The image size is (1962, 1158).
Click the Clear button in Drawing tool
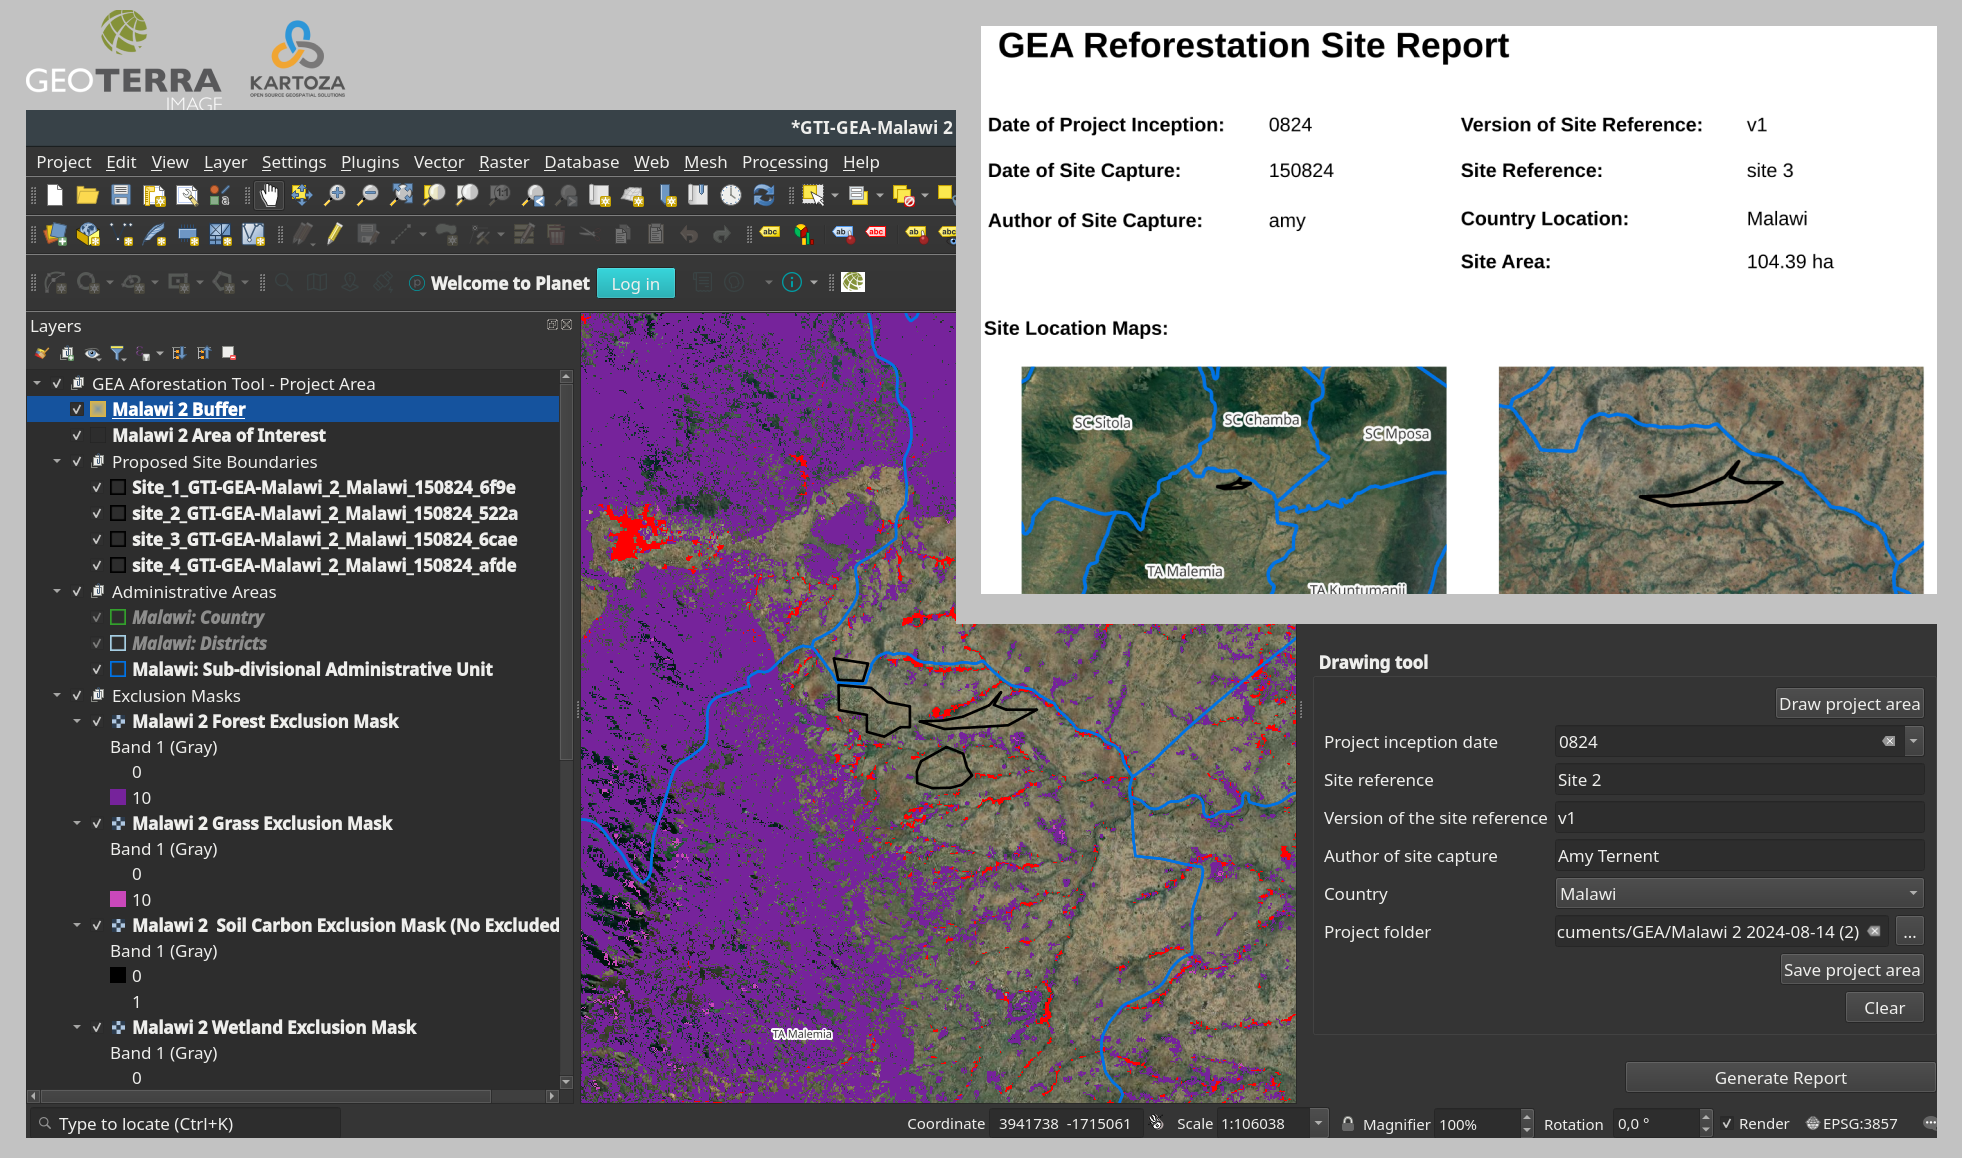pos(1884,1007)
